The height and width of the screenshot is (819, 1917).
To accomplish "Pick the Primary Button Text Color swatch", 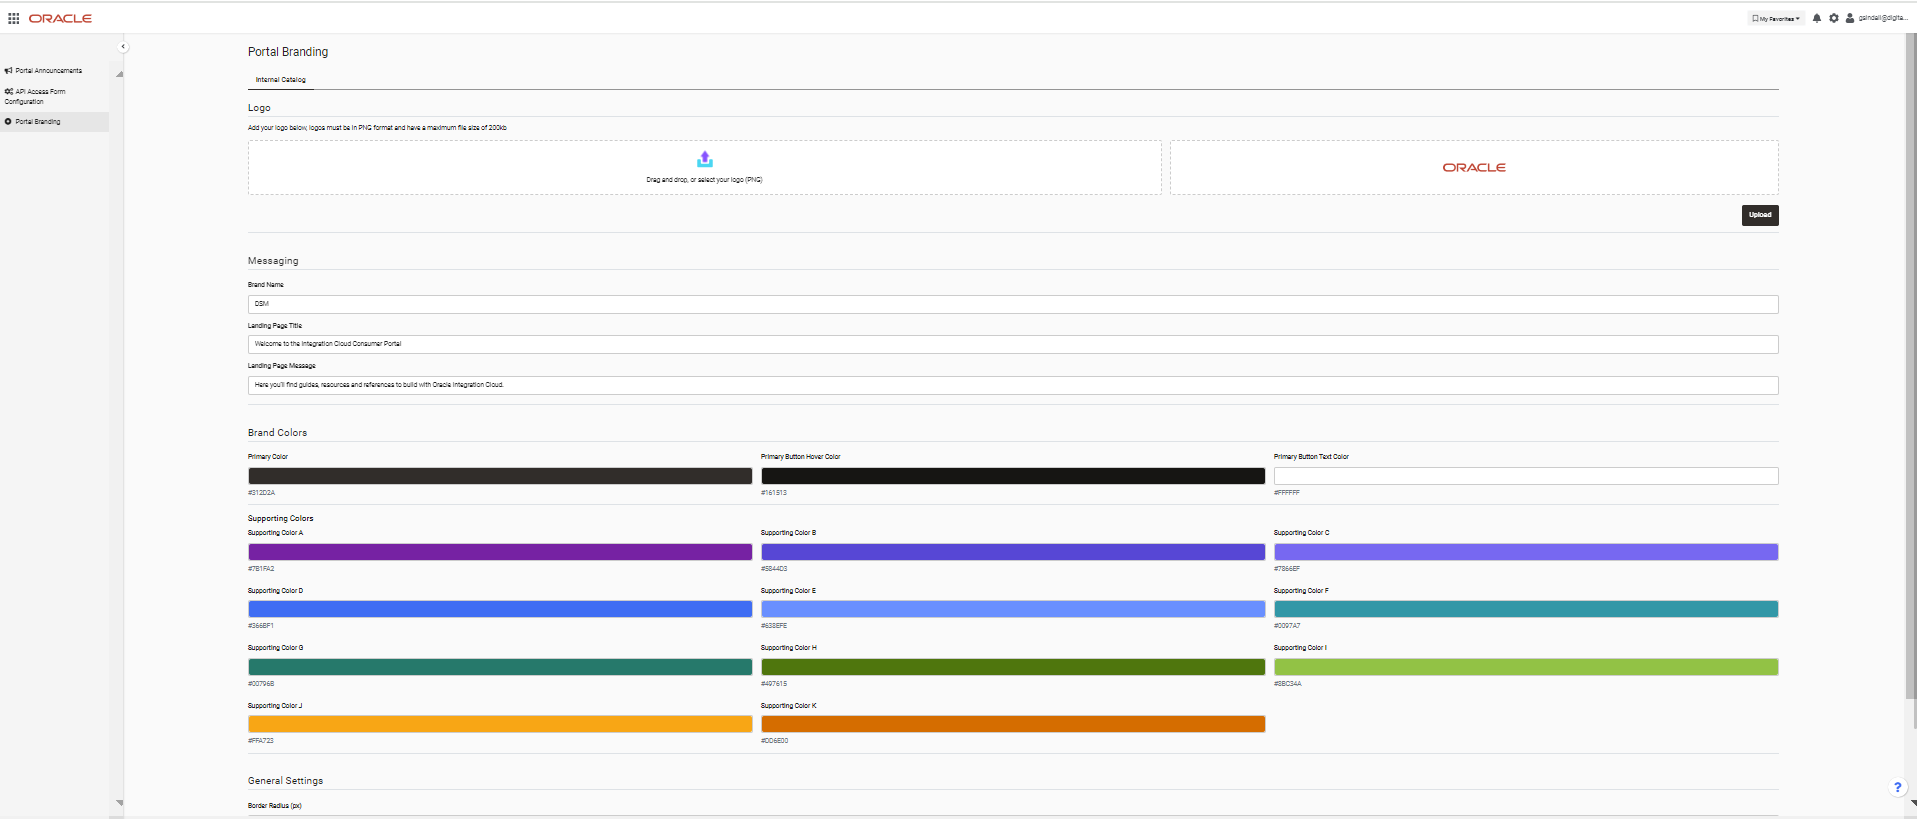I will click(x=1526, y=476).
